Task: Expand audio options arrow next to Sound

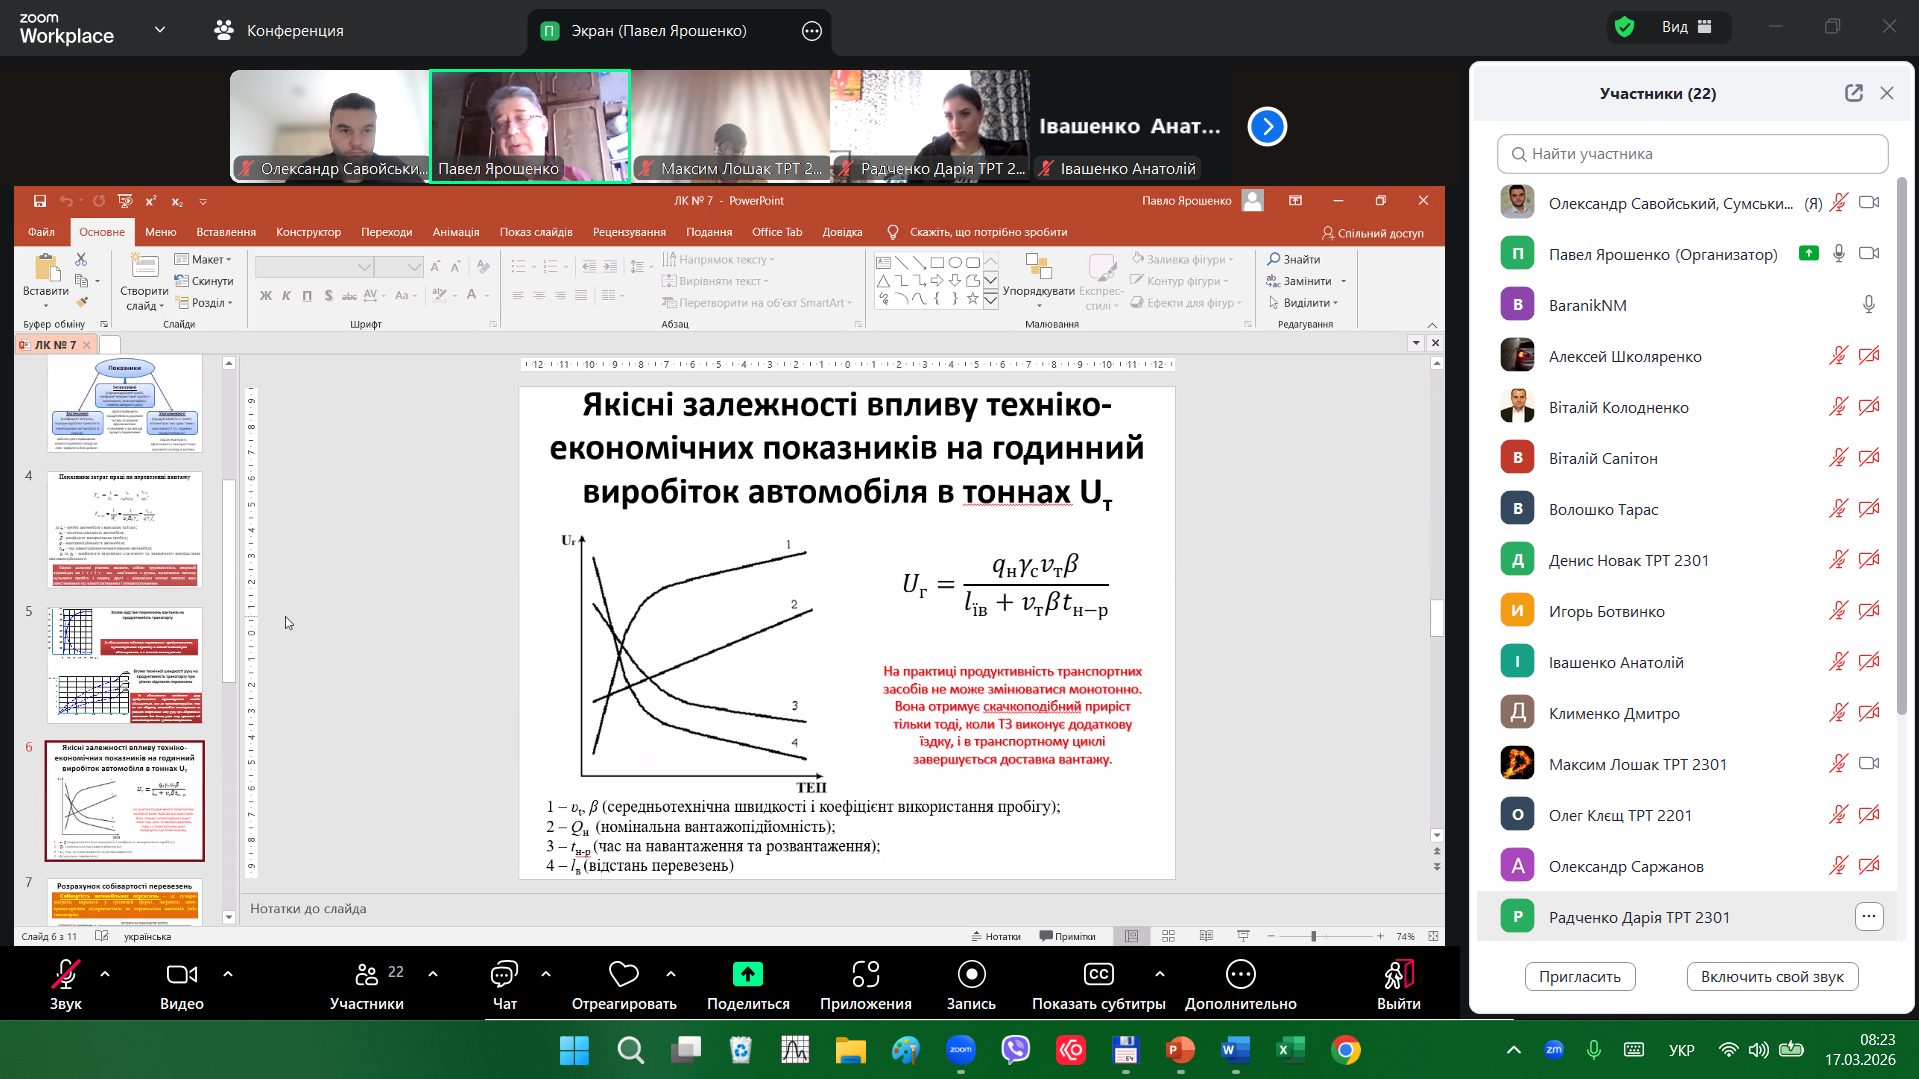Action: [105, 973]
